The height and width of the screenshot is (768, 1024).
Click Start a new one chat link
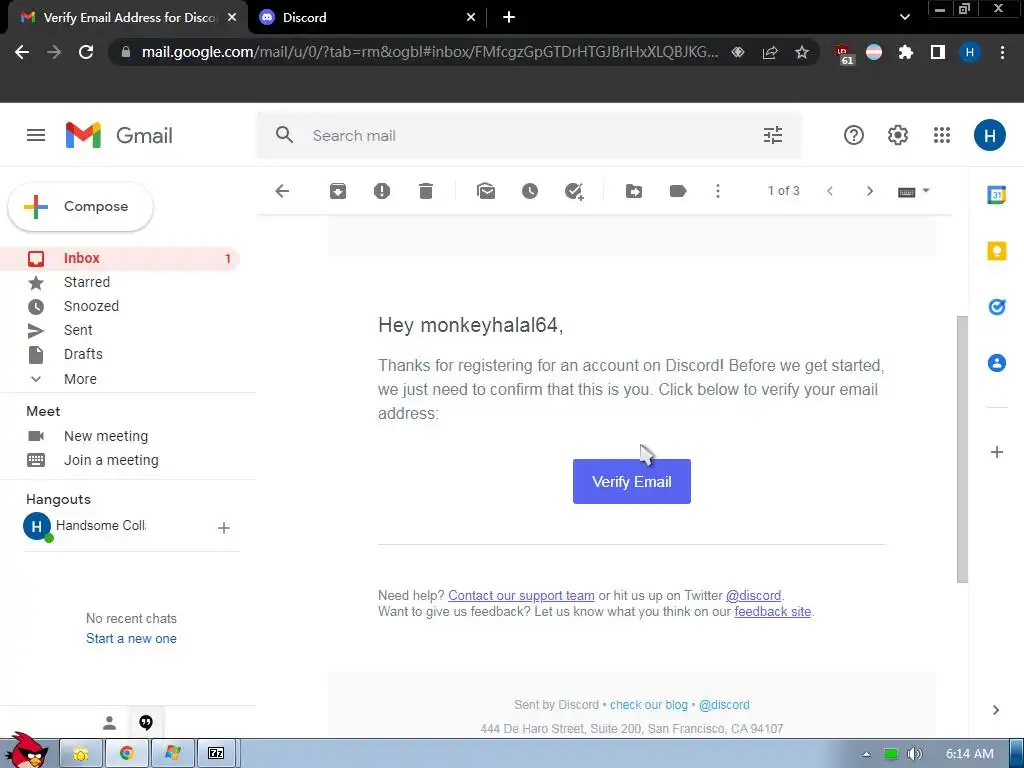tap(131, 639)
